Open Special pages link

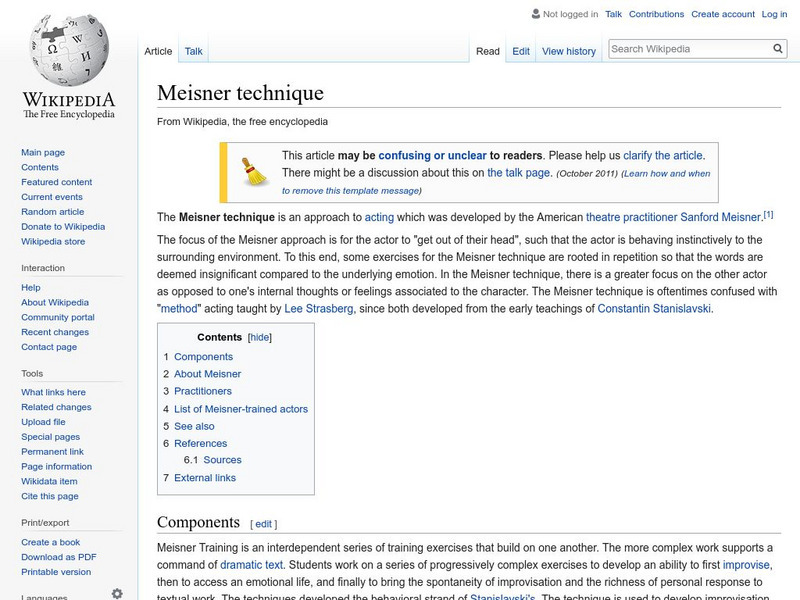[x=51, y=436]
